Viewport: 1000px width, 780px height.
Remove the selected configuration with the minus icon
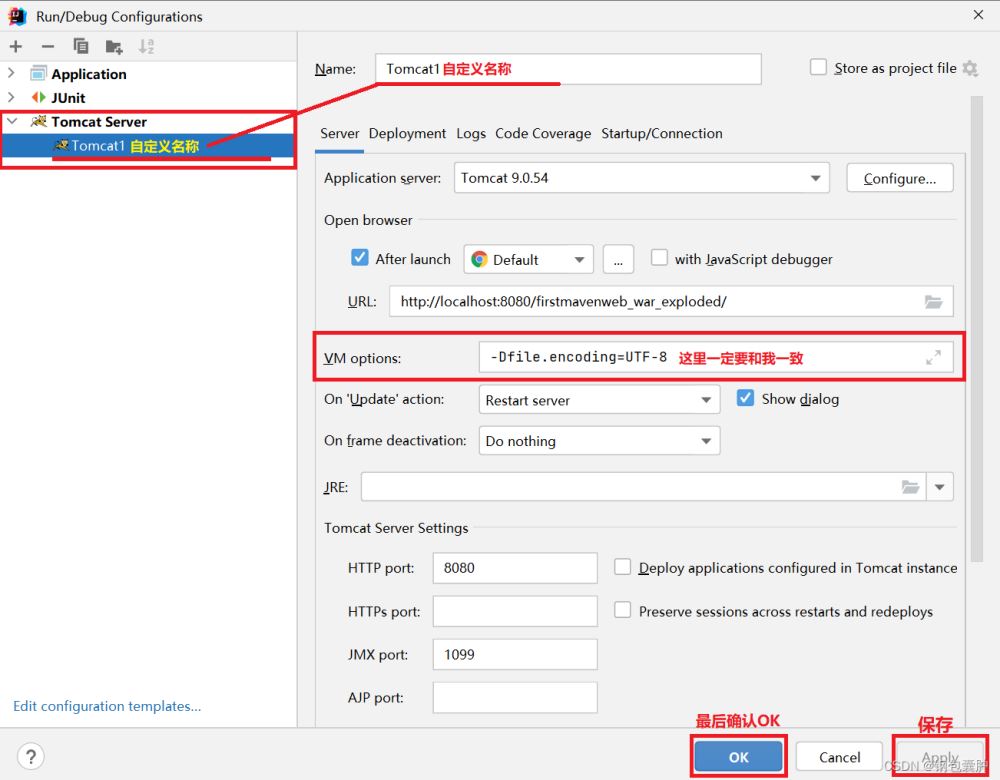48,47
